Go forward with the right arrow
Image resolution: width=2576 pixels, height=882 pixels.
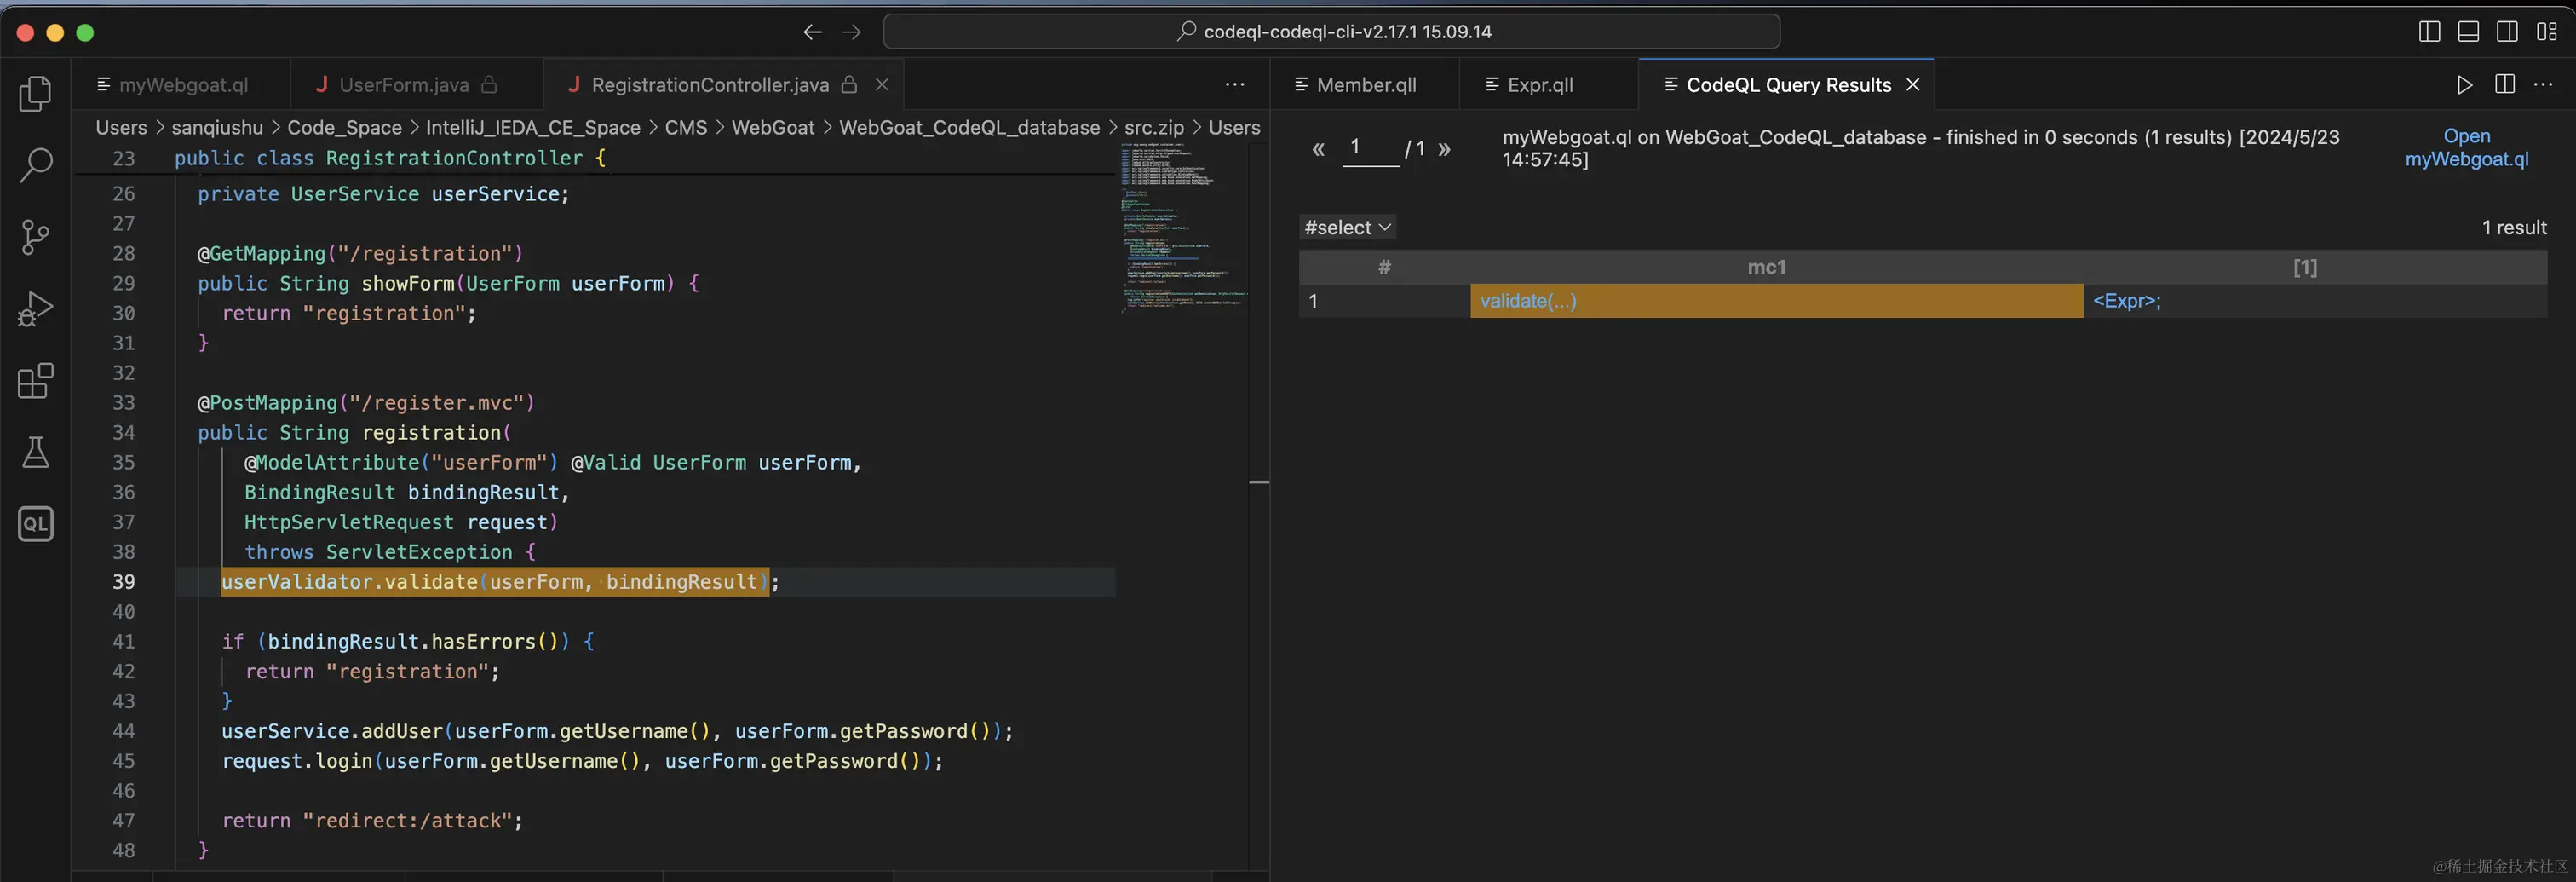tap(851, 32)
